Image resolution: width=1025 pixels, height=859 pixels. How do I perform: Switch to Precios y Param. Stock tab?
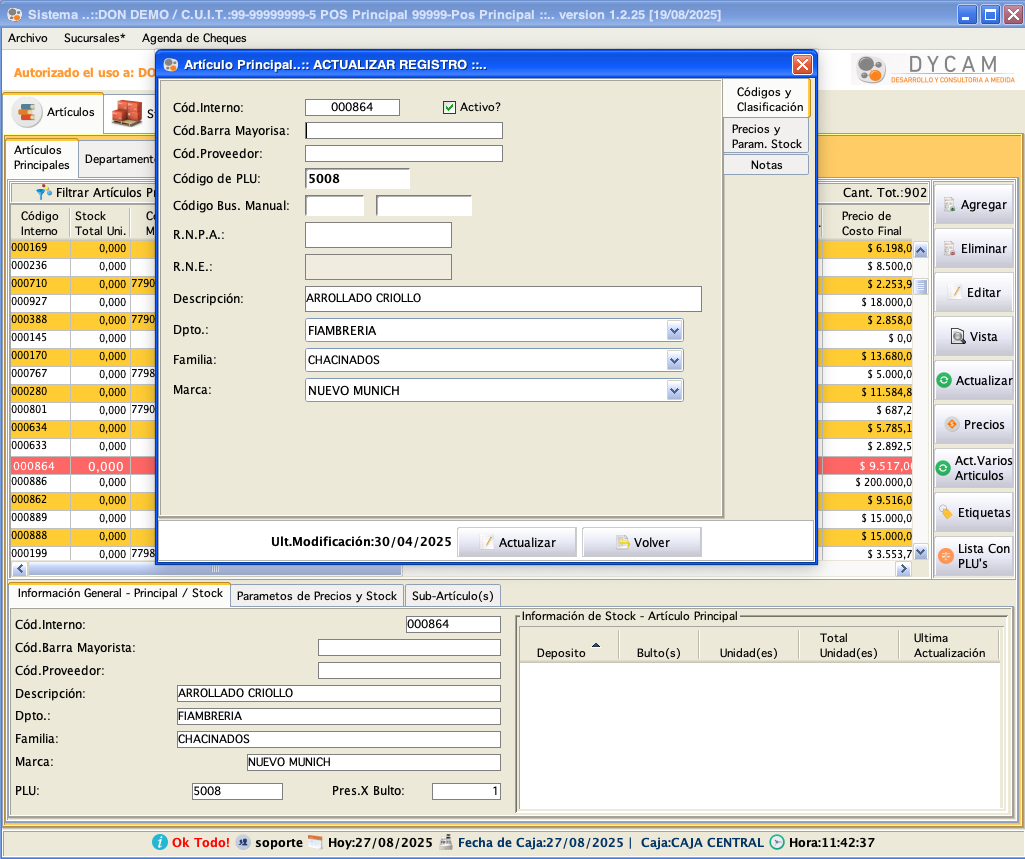tap(765, 136)
